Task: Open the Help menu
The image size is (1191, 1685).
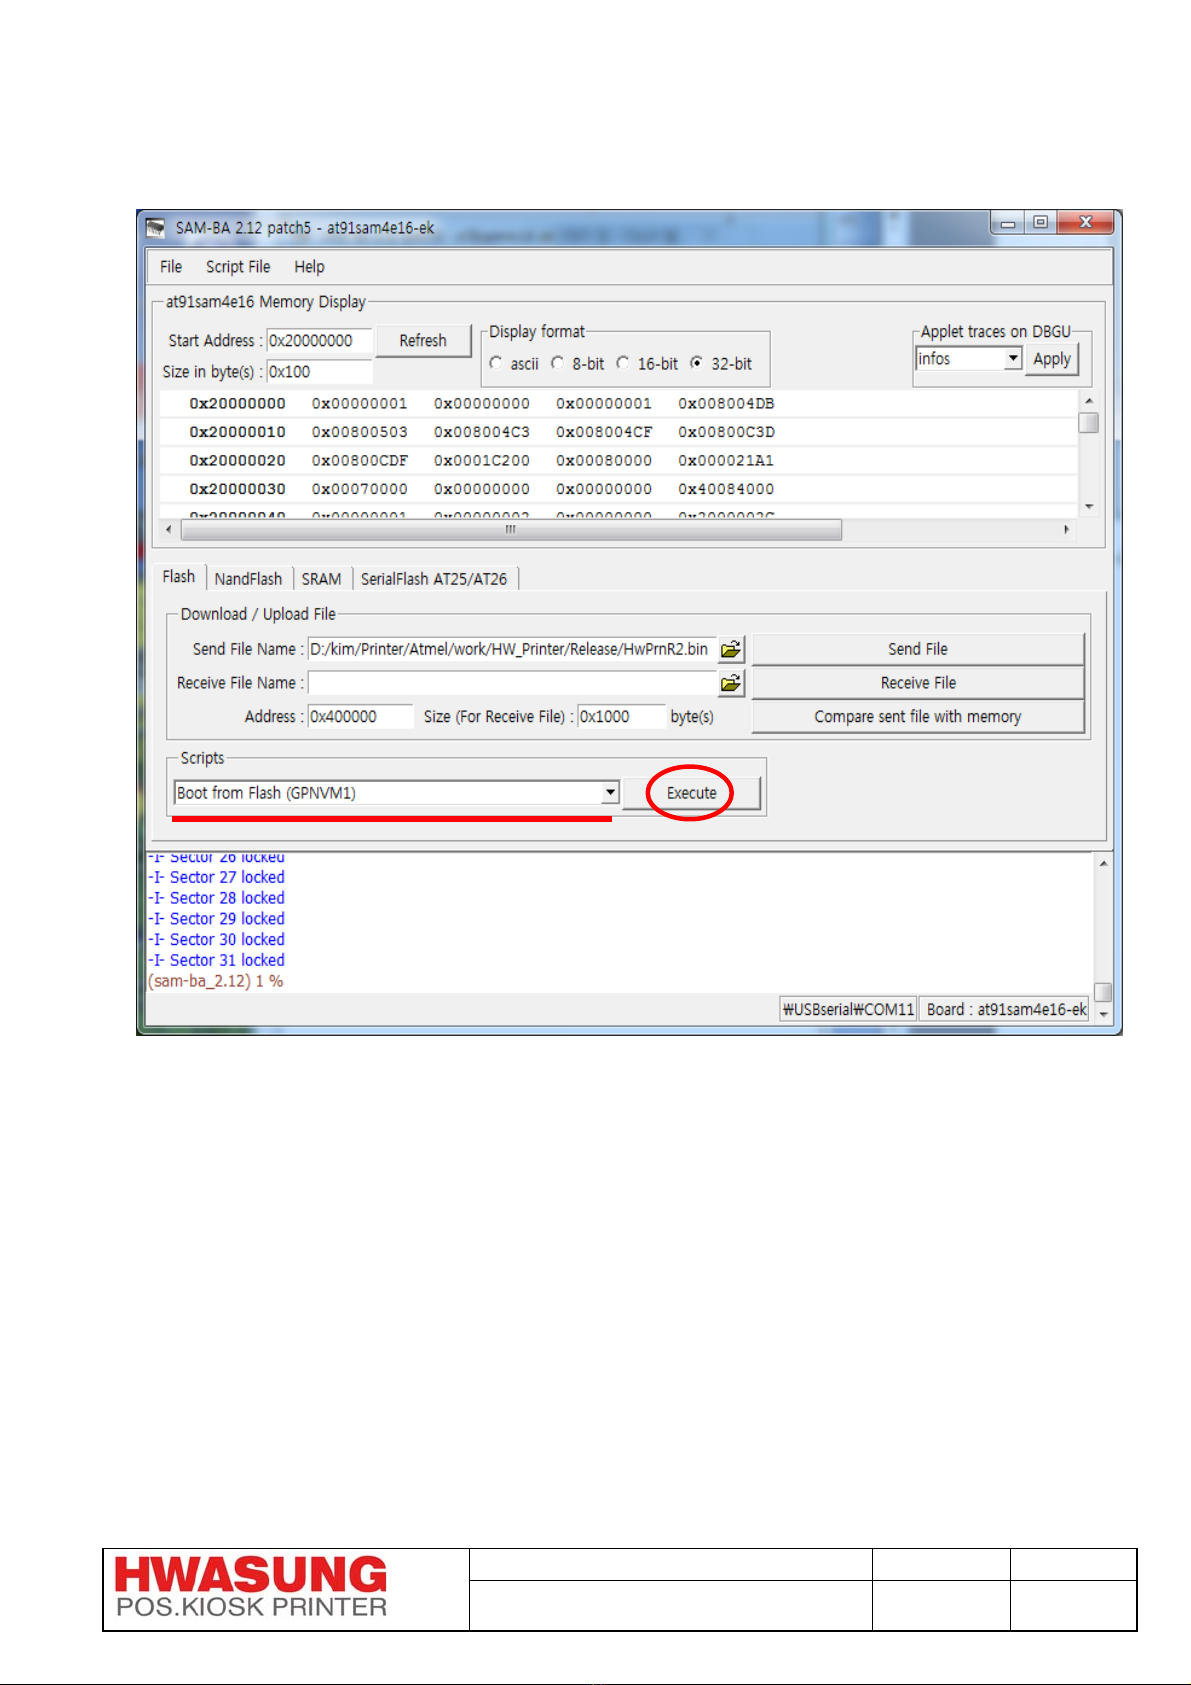Action: pos(309,267)
